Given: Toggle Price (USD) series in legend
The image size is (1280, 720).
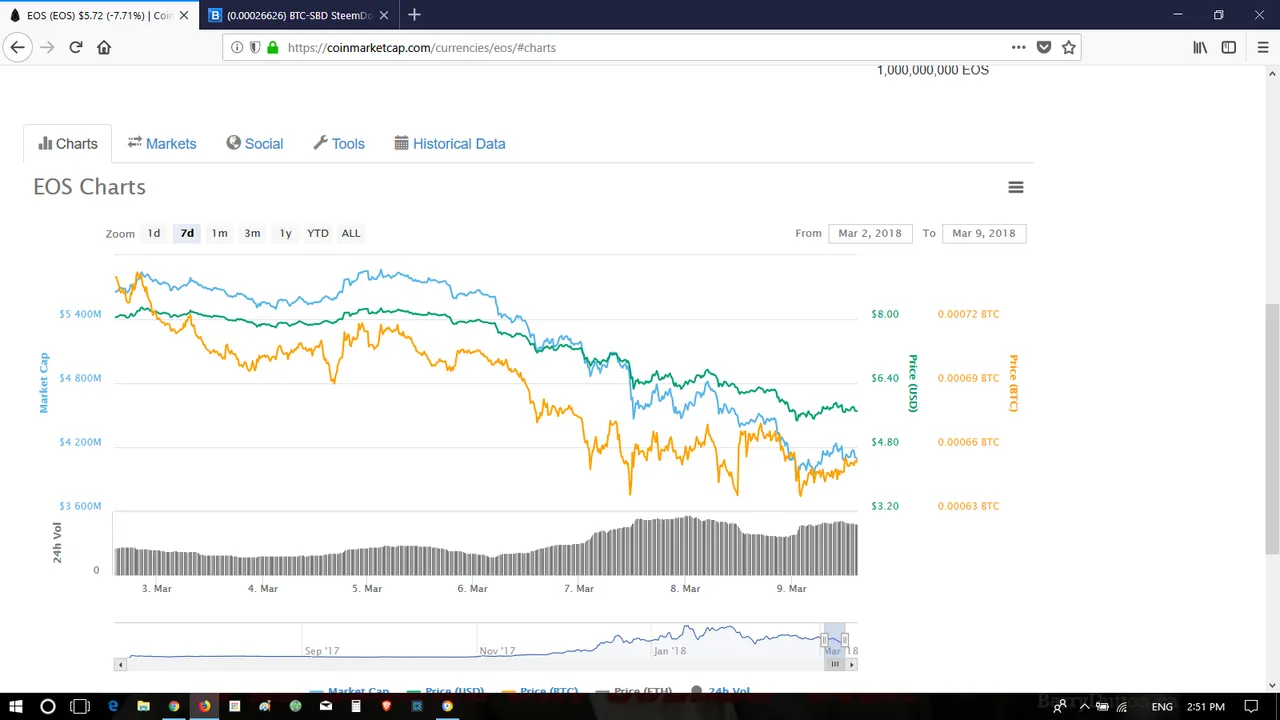Looking at the screenshot, I should [x=444, y=690].
